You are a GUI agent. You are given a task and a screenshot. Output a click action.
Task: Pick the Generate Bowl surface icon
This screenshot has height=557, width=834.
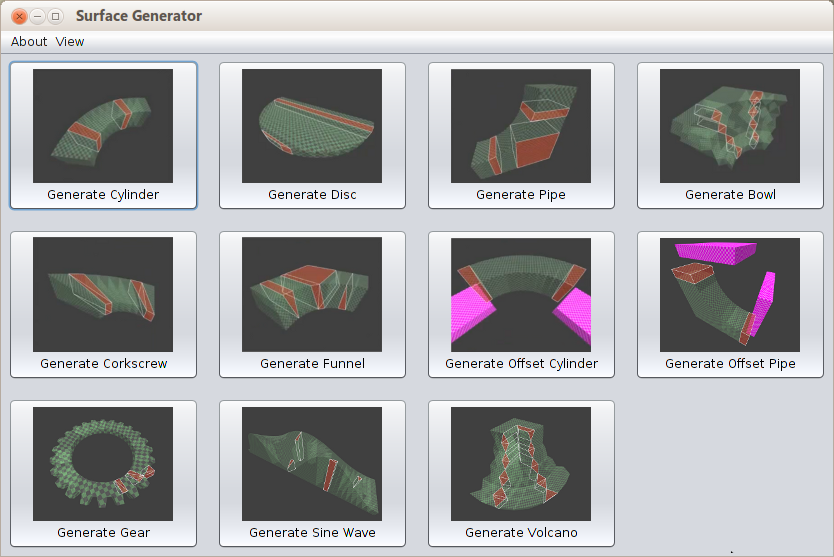(x=730, y=125)
